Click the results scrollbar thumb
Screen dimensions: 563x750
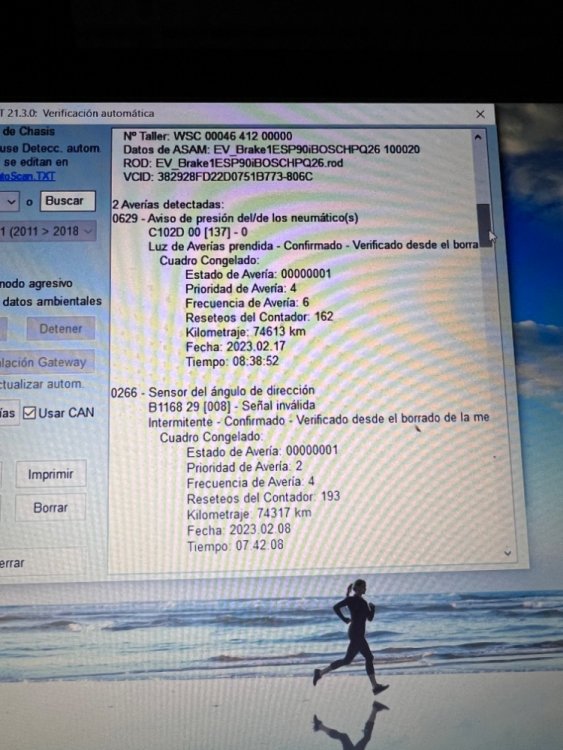484,225
